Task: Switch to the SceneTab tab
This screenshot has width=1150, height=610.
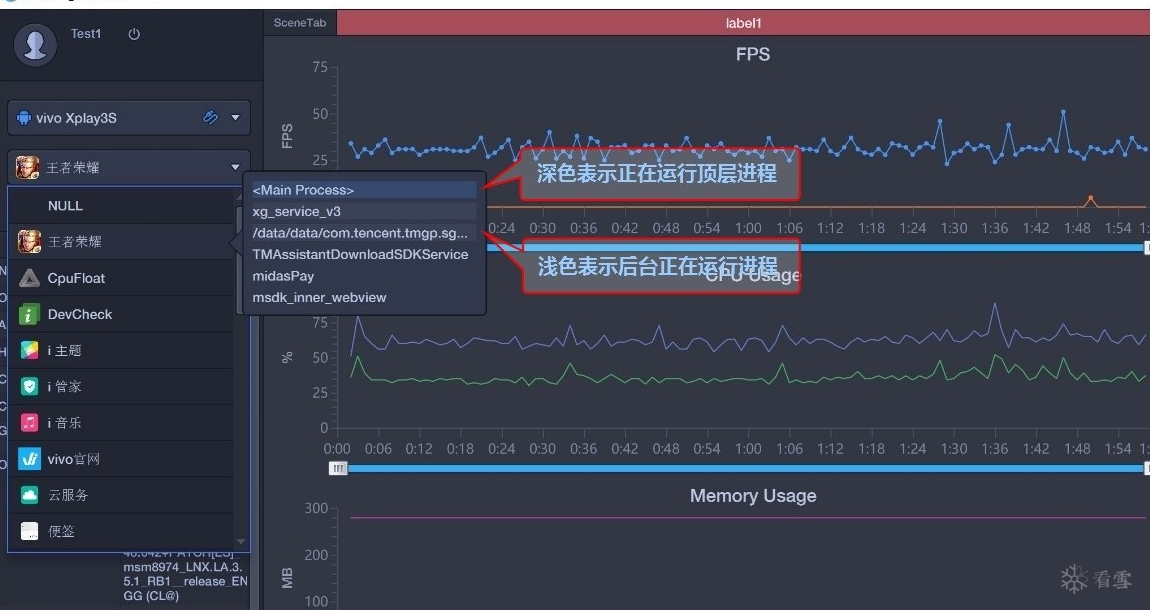Action: (300, 23)
